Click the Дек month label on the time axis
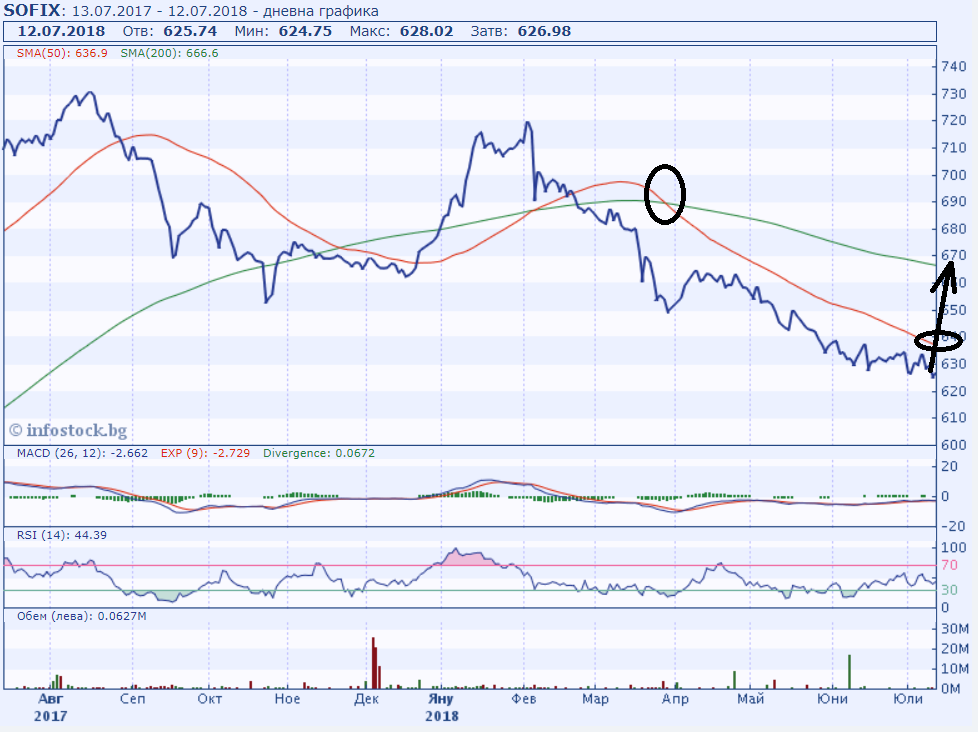 366,698
